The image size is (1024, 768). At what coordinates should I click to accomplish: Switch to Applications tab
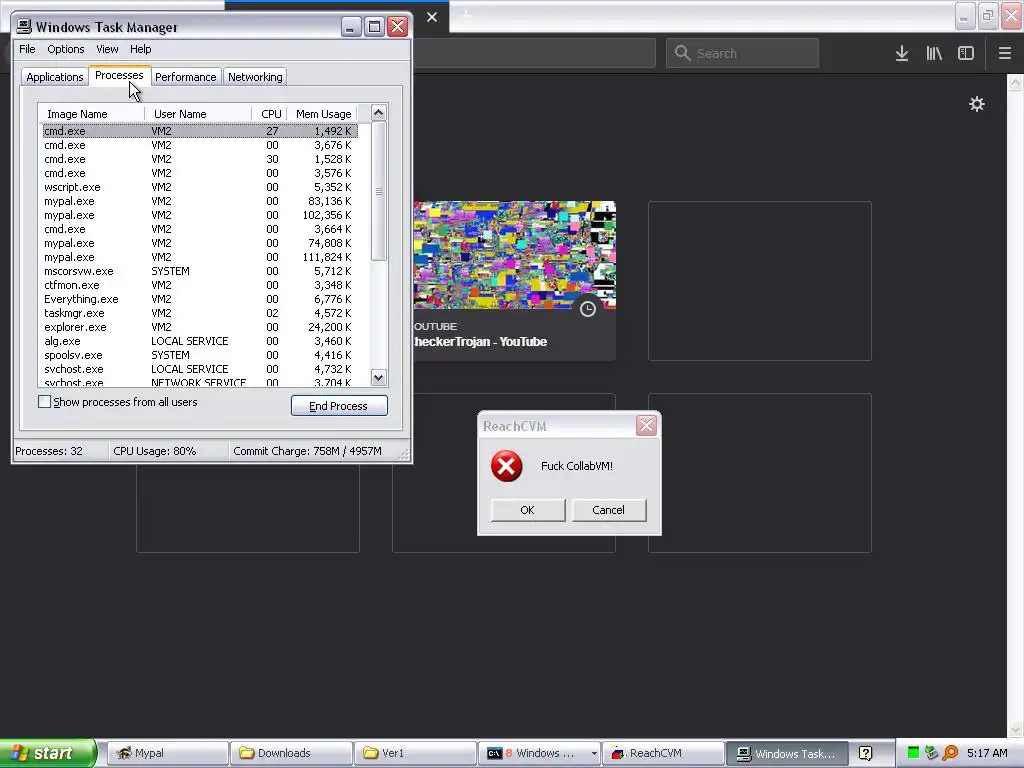click(55, 77)
